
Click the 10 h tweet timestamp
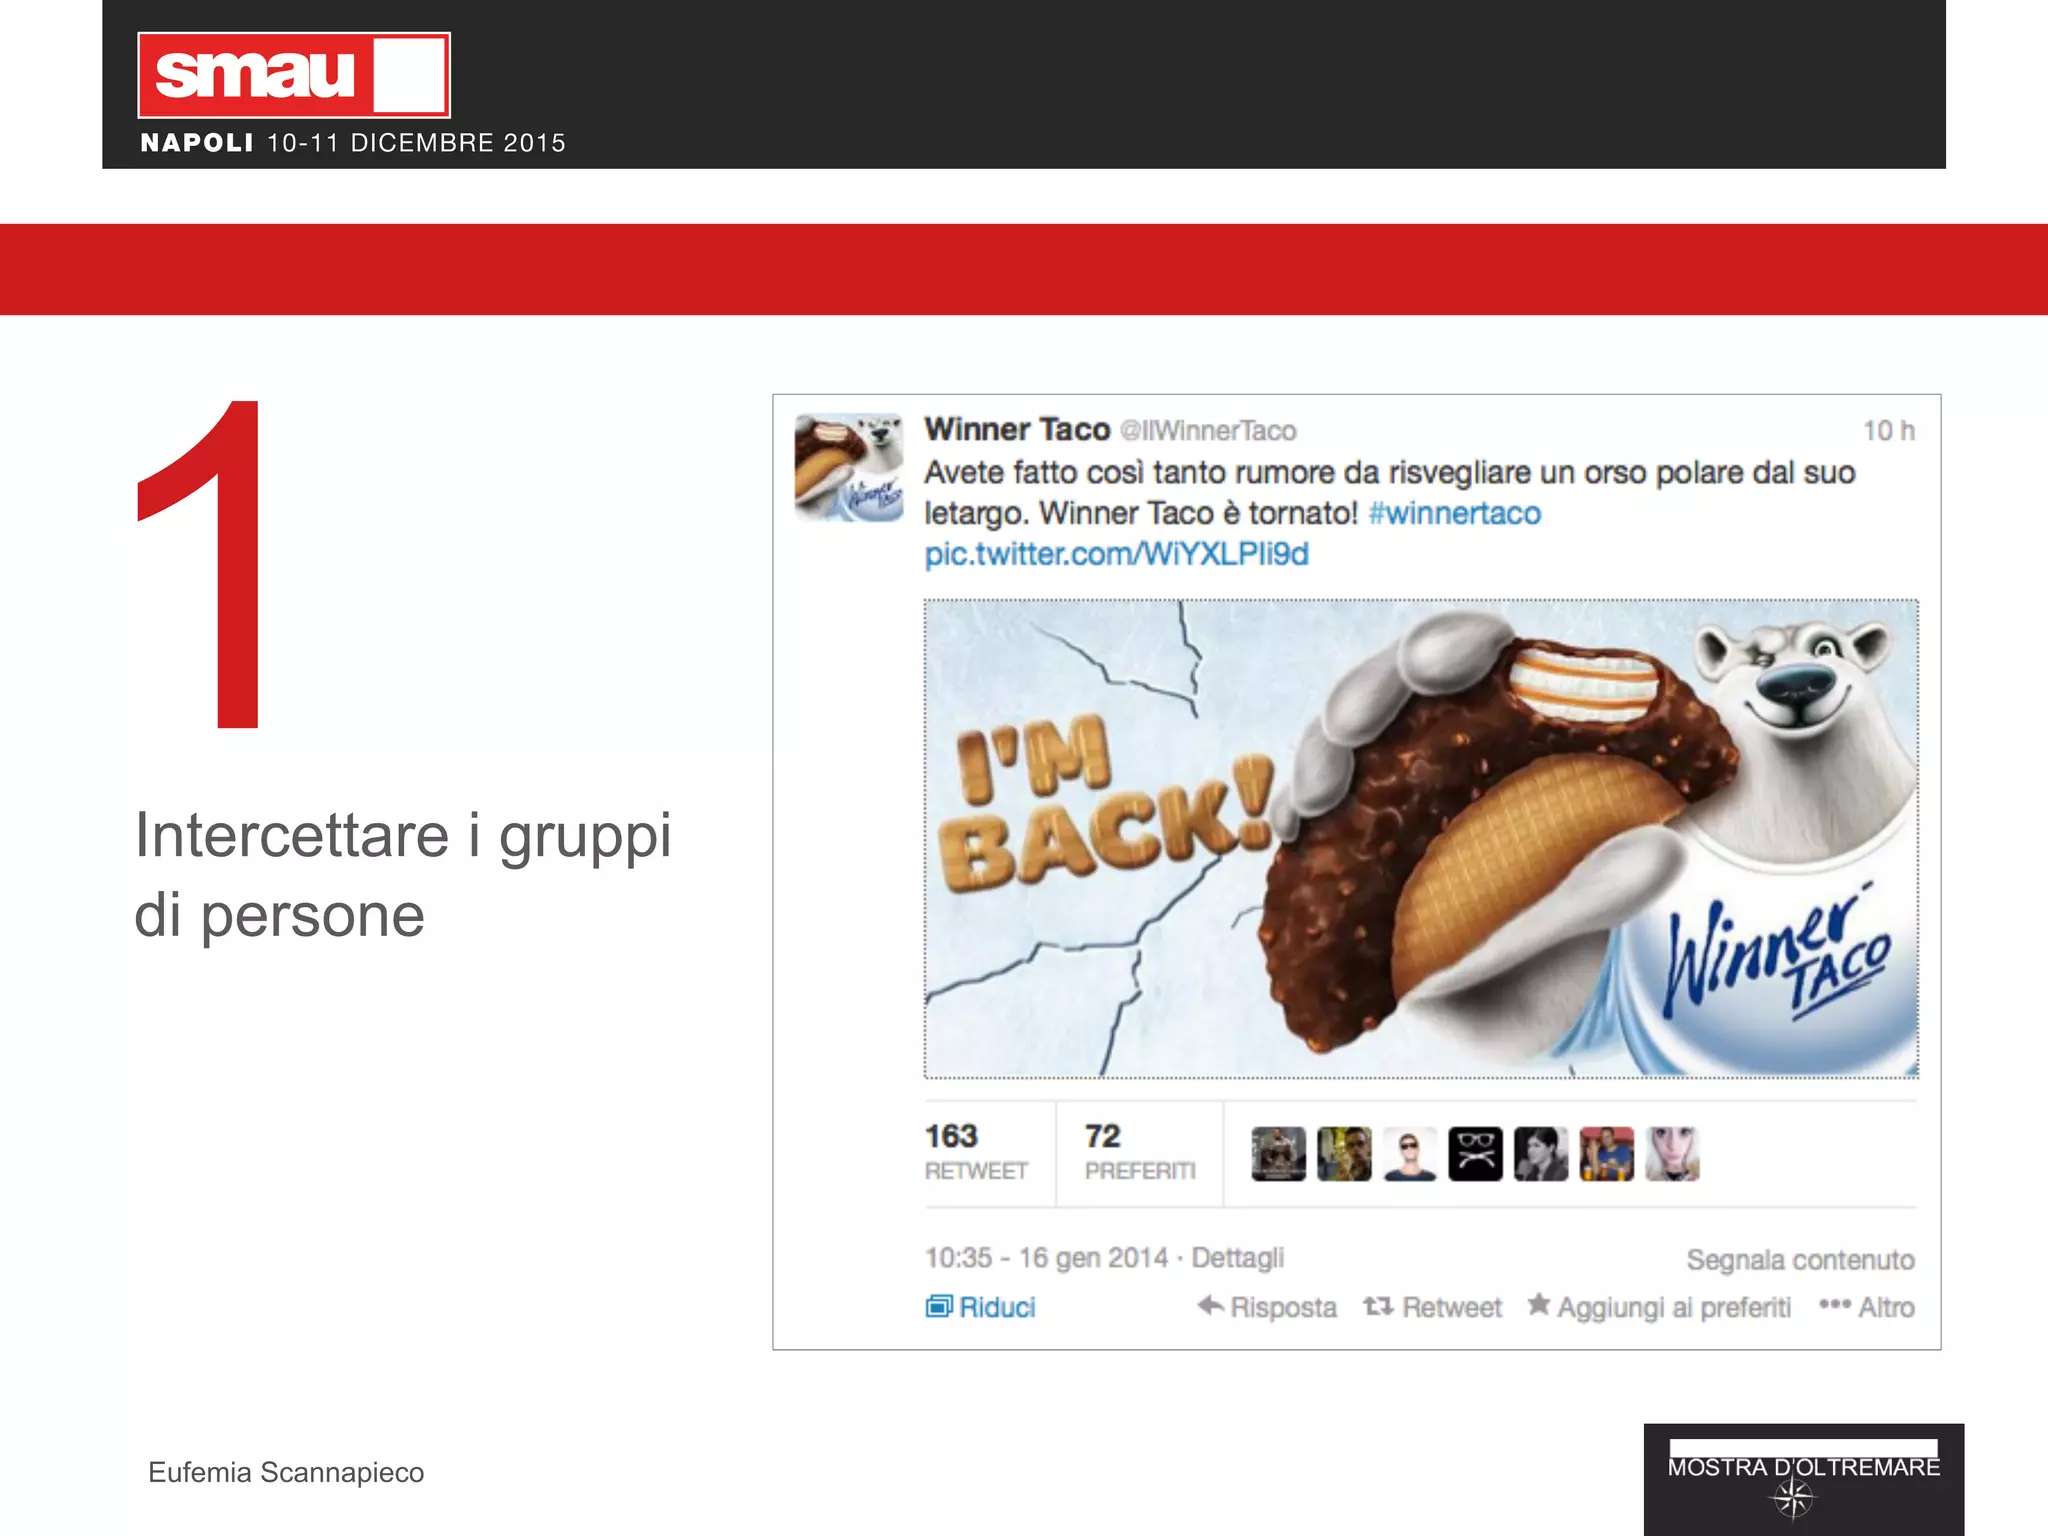(x=1887, y=431)
